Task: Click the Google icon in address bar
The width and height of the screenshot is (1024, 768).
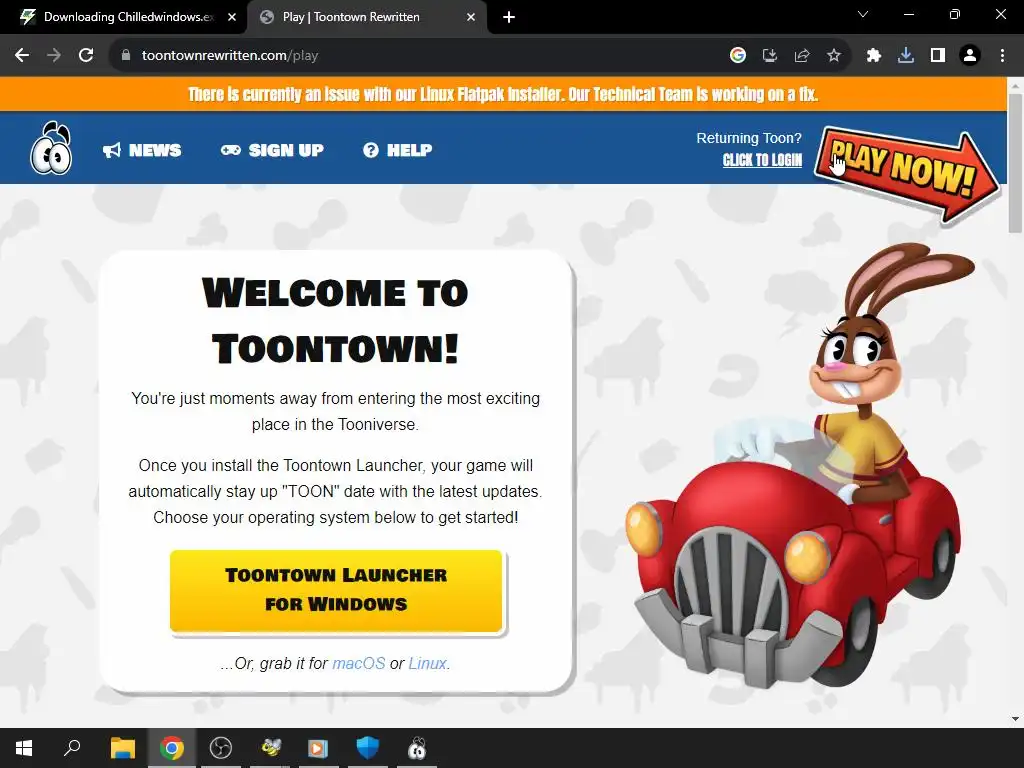Action: click(x=738, y=56)
